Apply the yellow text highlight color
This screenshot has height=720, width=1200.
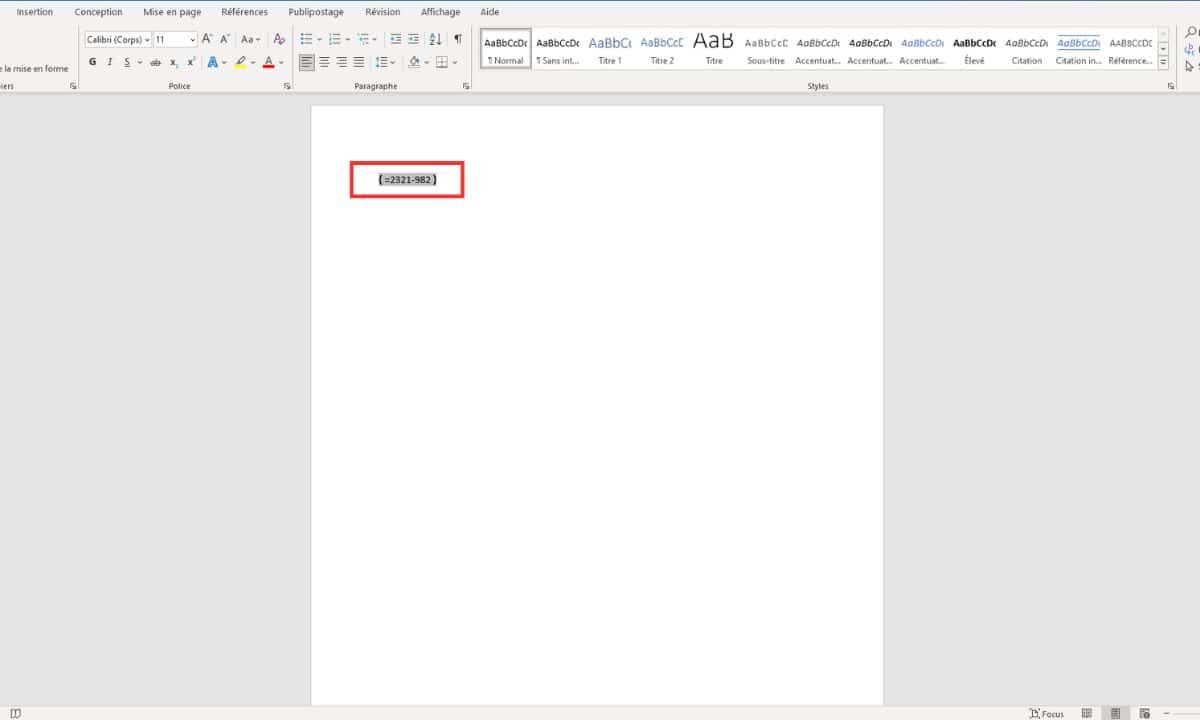click(x=240, y=62)
